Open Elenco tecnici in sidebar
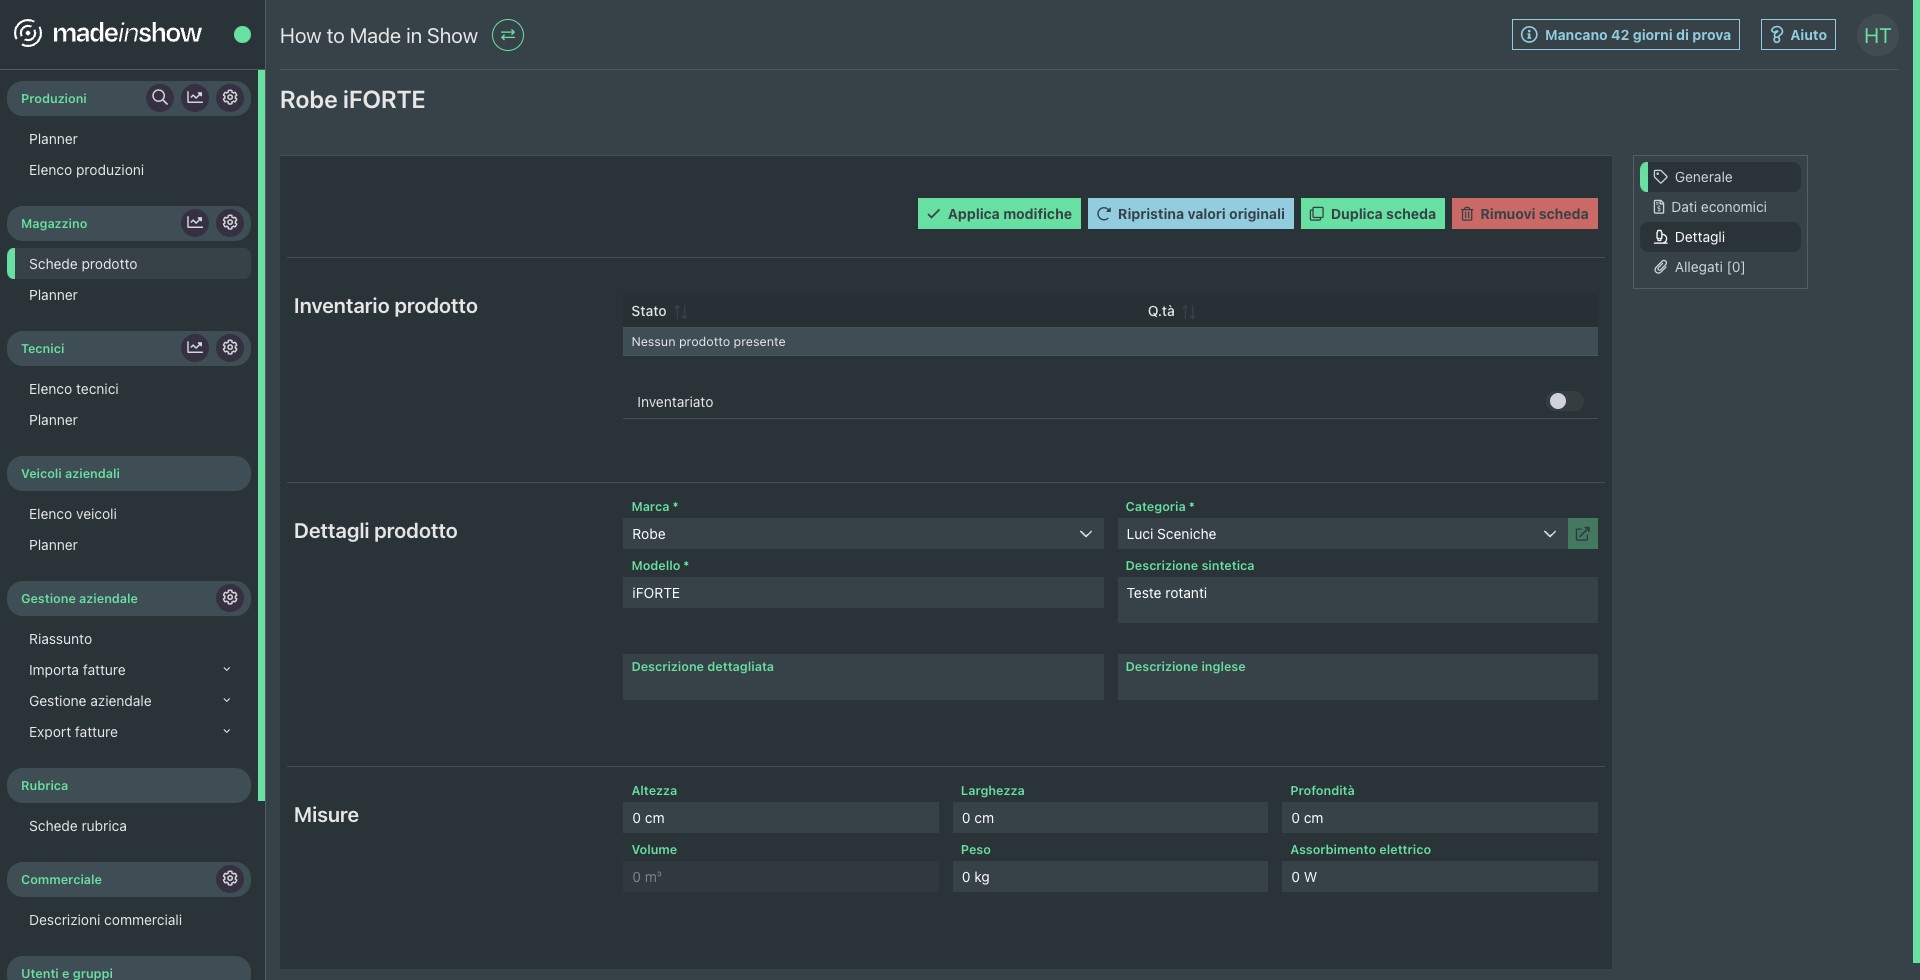This screenshot has height=980, width=1920. pos(74,389)
